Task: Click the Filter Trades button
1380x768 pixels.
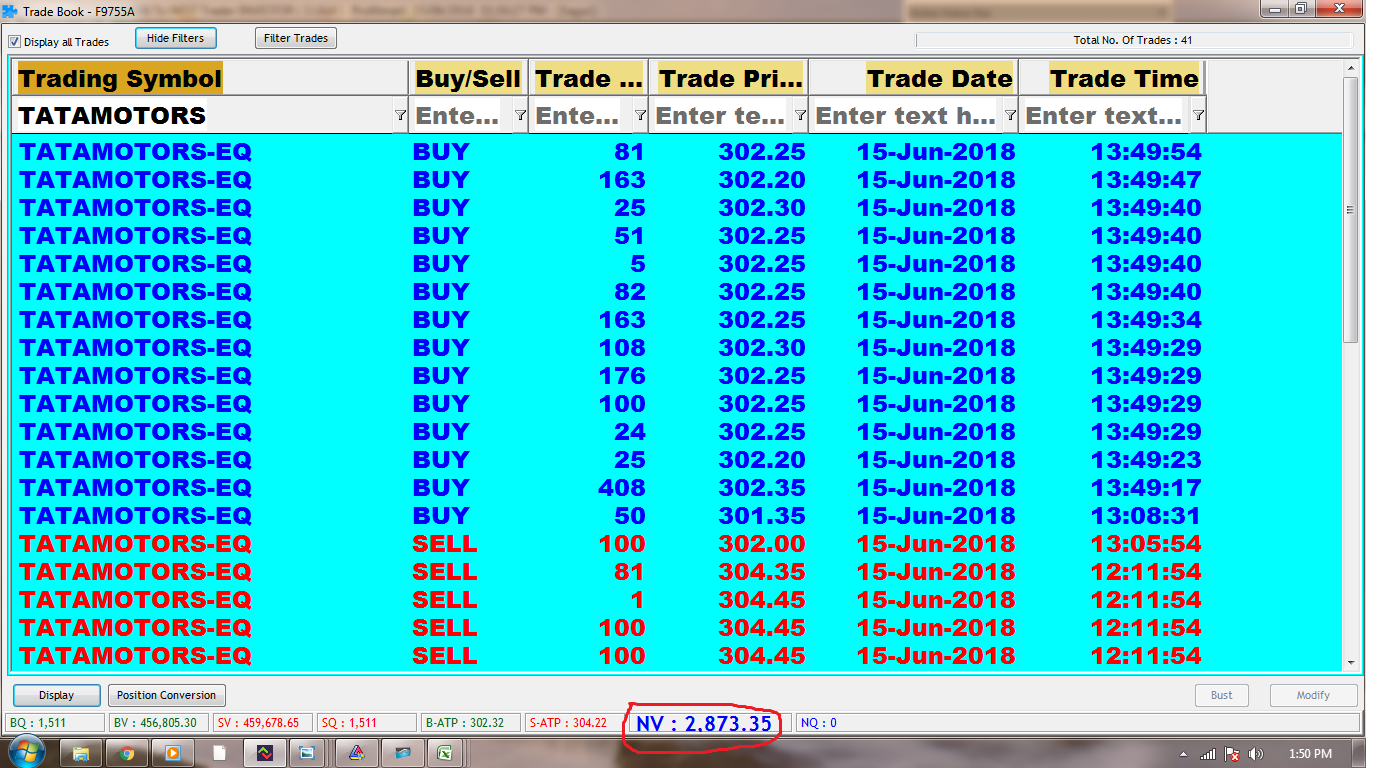Action: coord(296,38)
